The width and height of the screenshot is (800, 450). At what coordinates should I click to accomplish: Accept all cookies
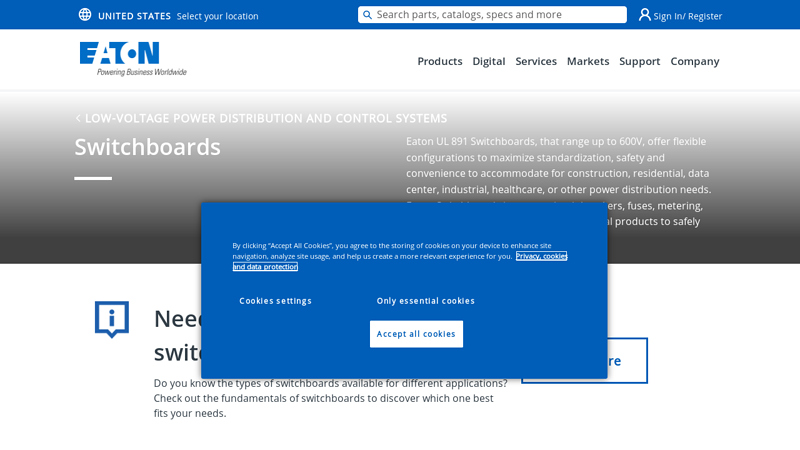[416, 334]
